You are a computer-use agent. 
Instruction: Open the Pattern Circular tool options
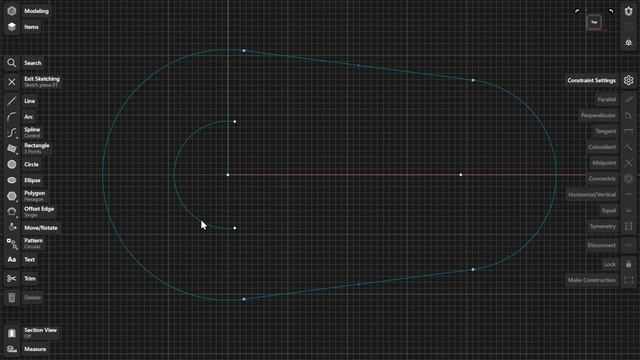12,244
